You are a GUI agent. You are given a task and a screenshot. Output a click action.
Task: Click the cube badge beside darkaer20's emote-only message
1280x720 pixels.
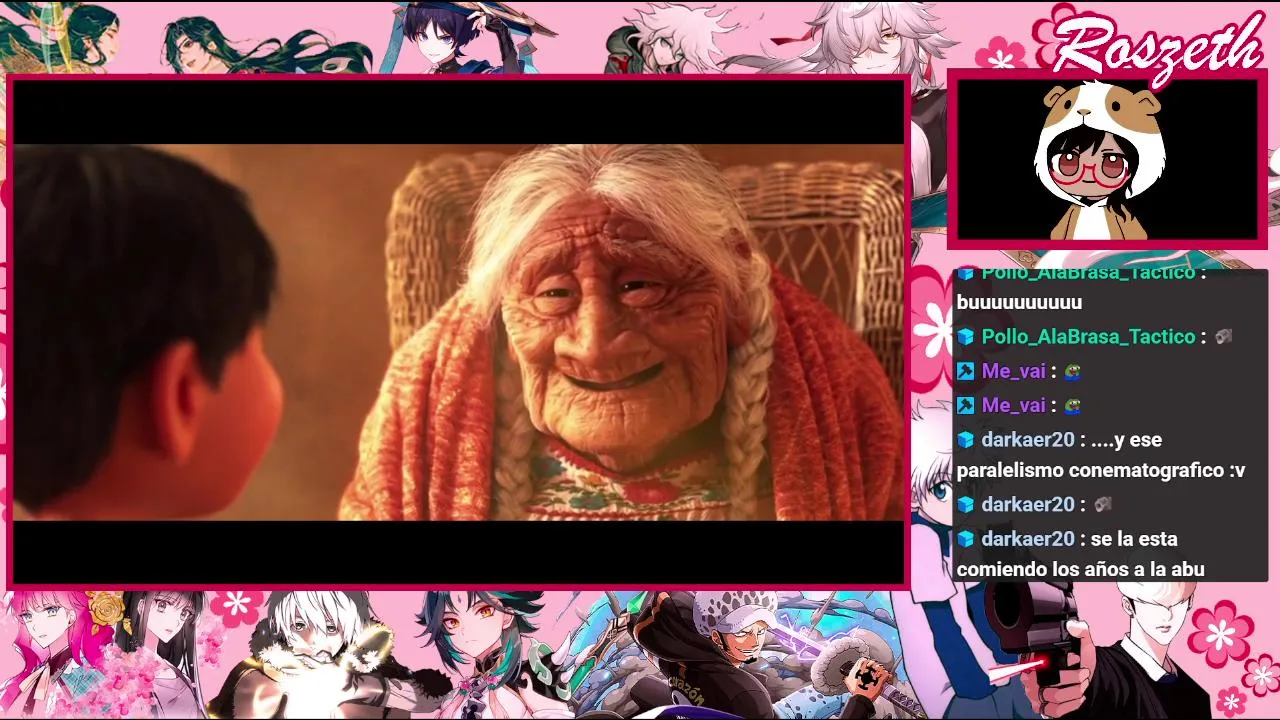[x=965, y=505]
